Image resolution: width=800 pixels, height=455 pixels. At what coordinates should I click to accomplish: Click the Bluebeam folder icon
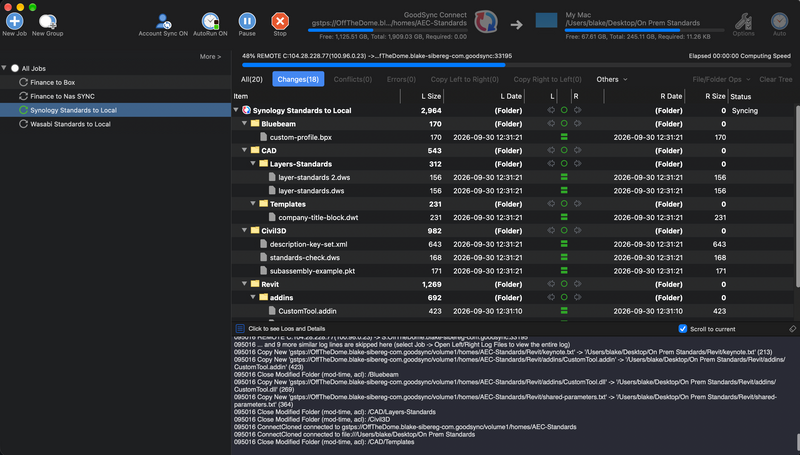tap(255, 123)
